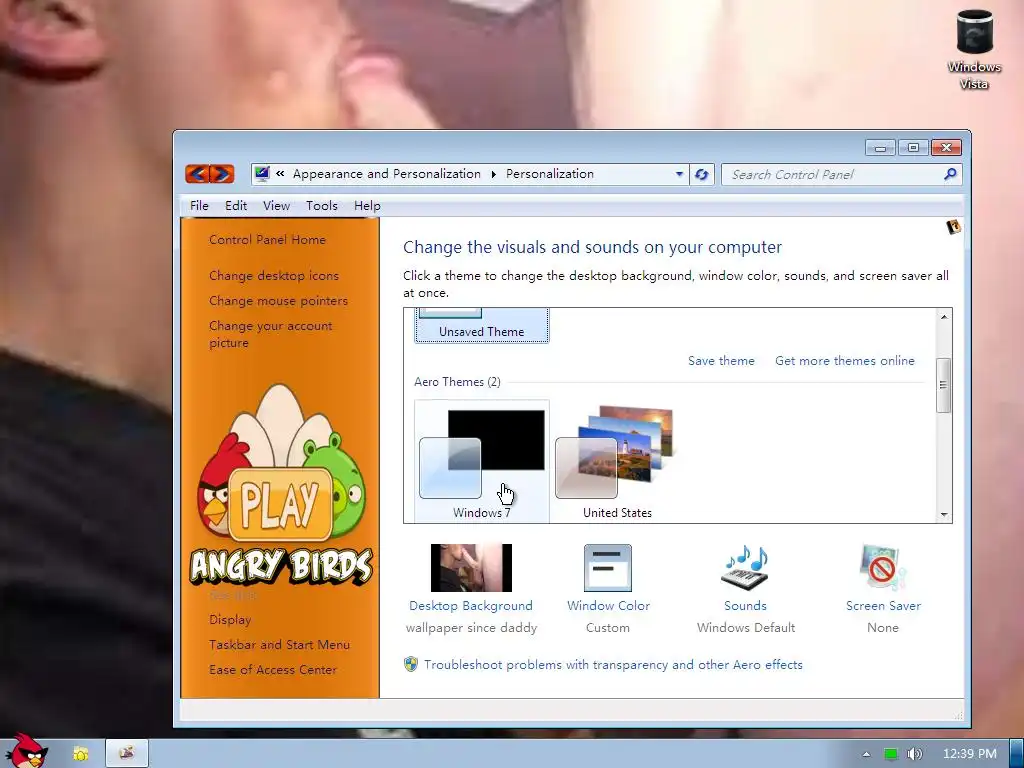Open Troubleshoot problems with transparency link
The image size is (1024, 768).
click(x=613, y=665)
